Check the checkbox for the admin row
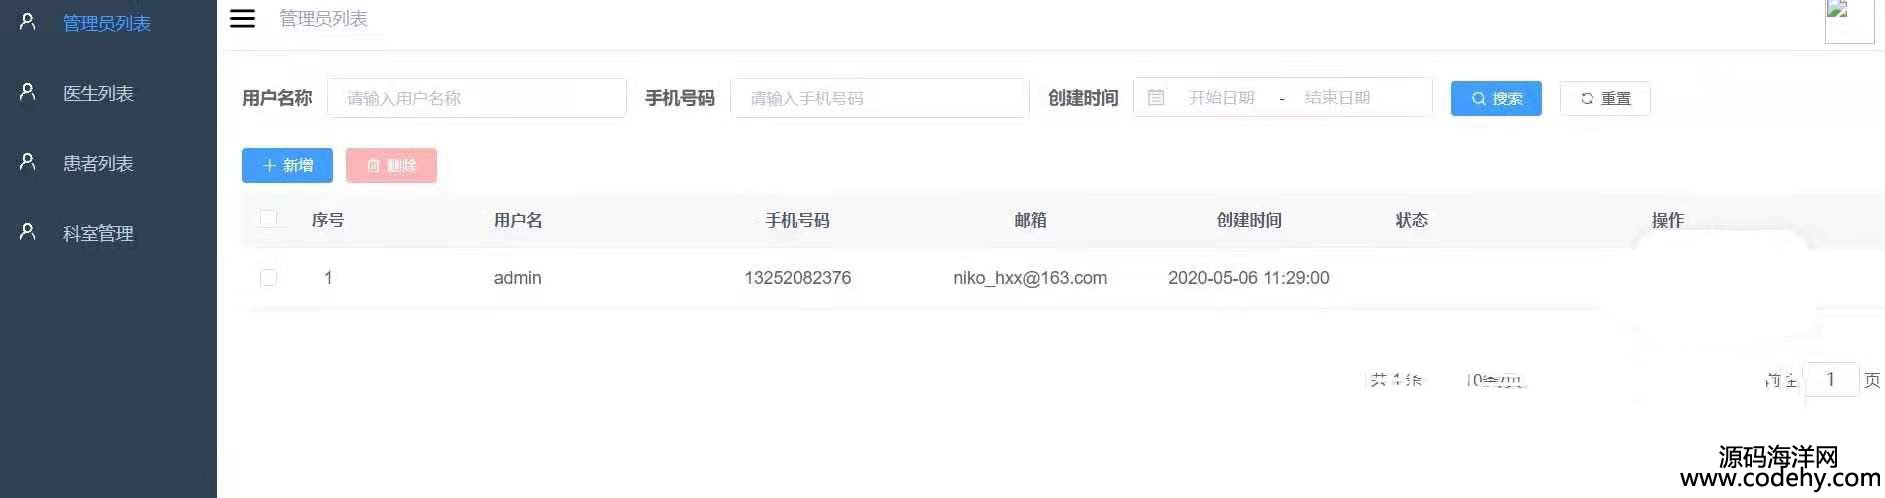 click(x=268, y=278)
